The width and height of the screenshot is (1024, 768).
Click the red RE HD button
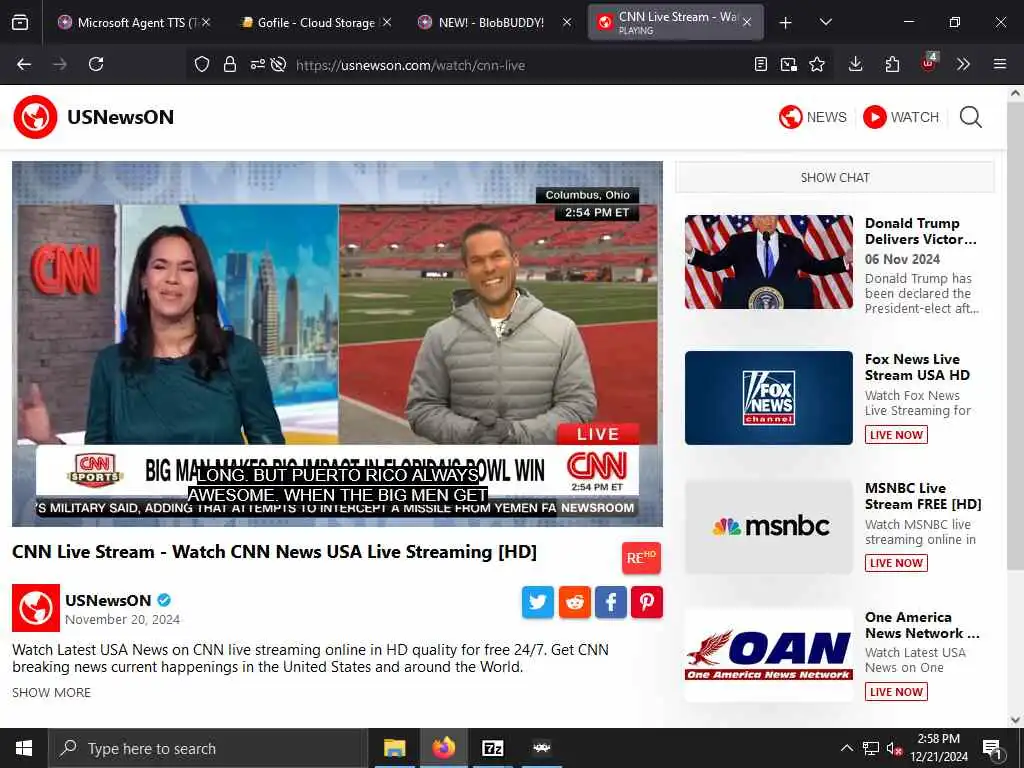(641, 558)
